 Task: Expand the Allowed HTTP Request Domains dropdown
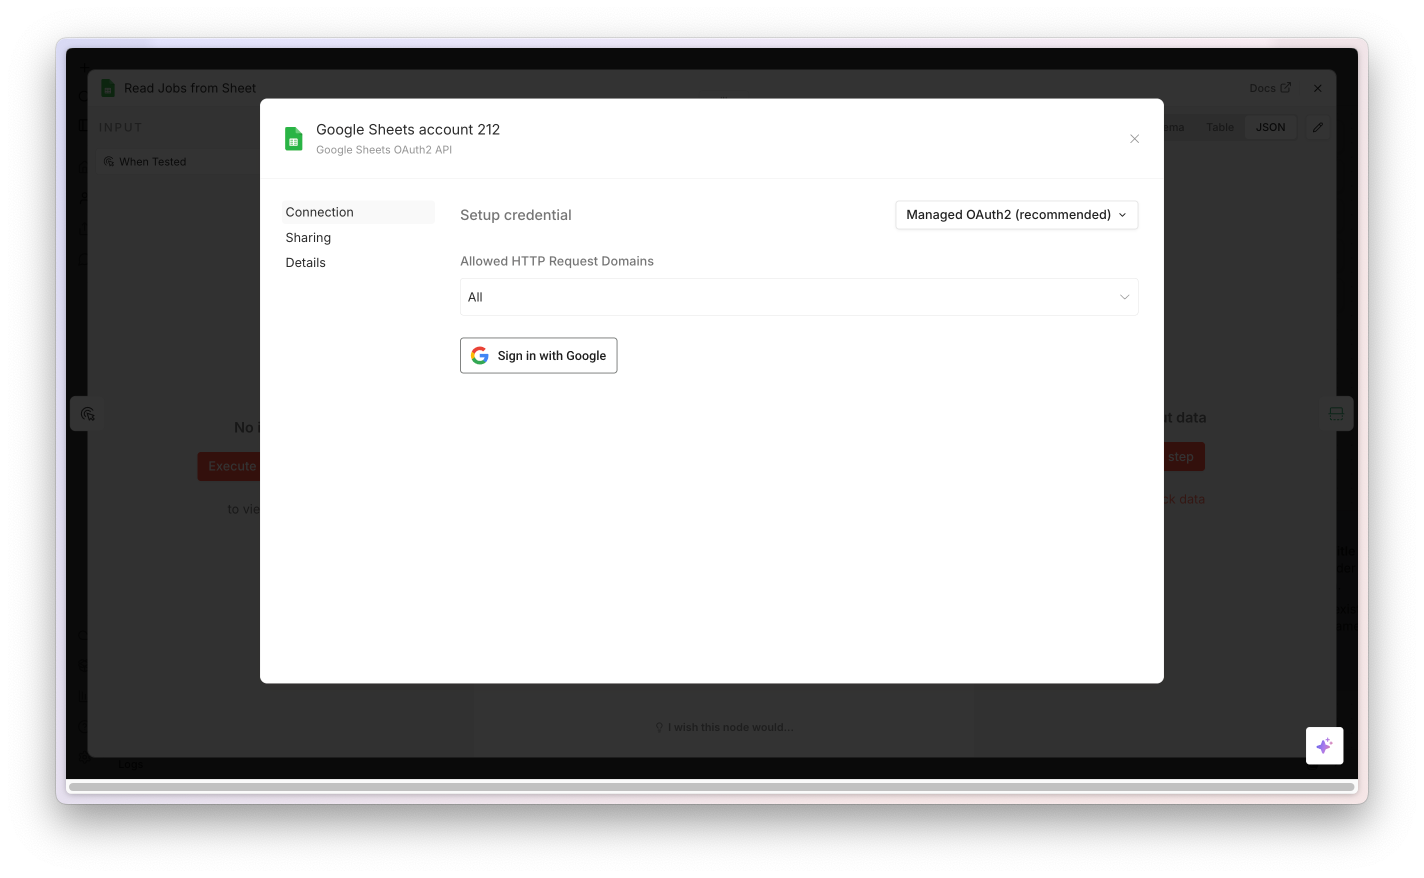[799, 297]
